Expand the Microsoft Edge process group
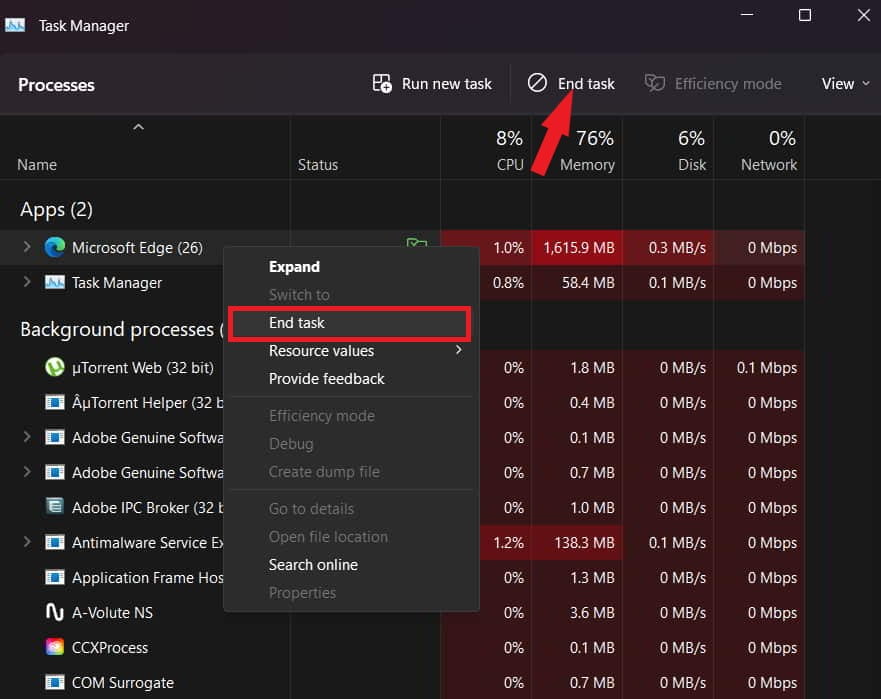The image size is (881, 699). click(27, 248)
